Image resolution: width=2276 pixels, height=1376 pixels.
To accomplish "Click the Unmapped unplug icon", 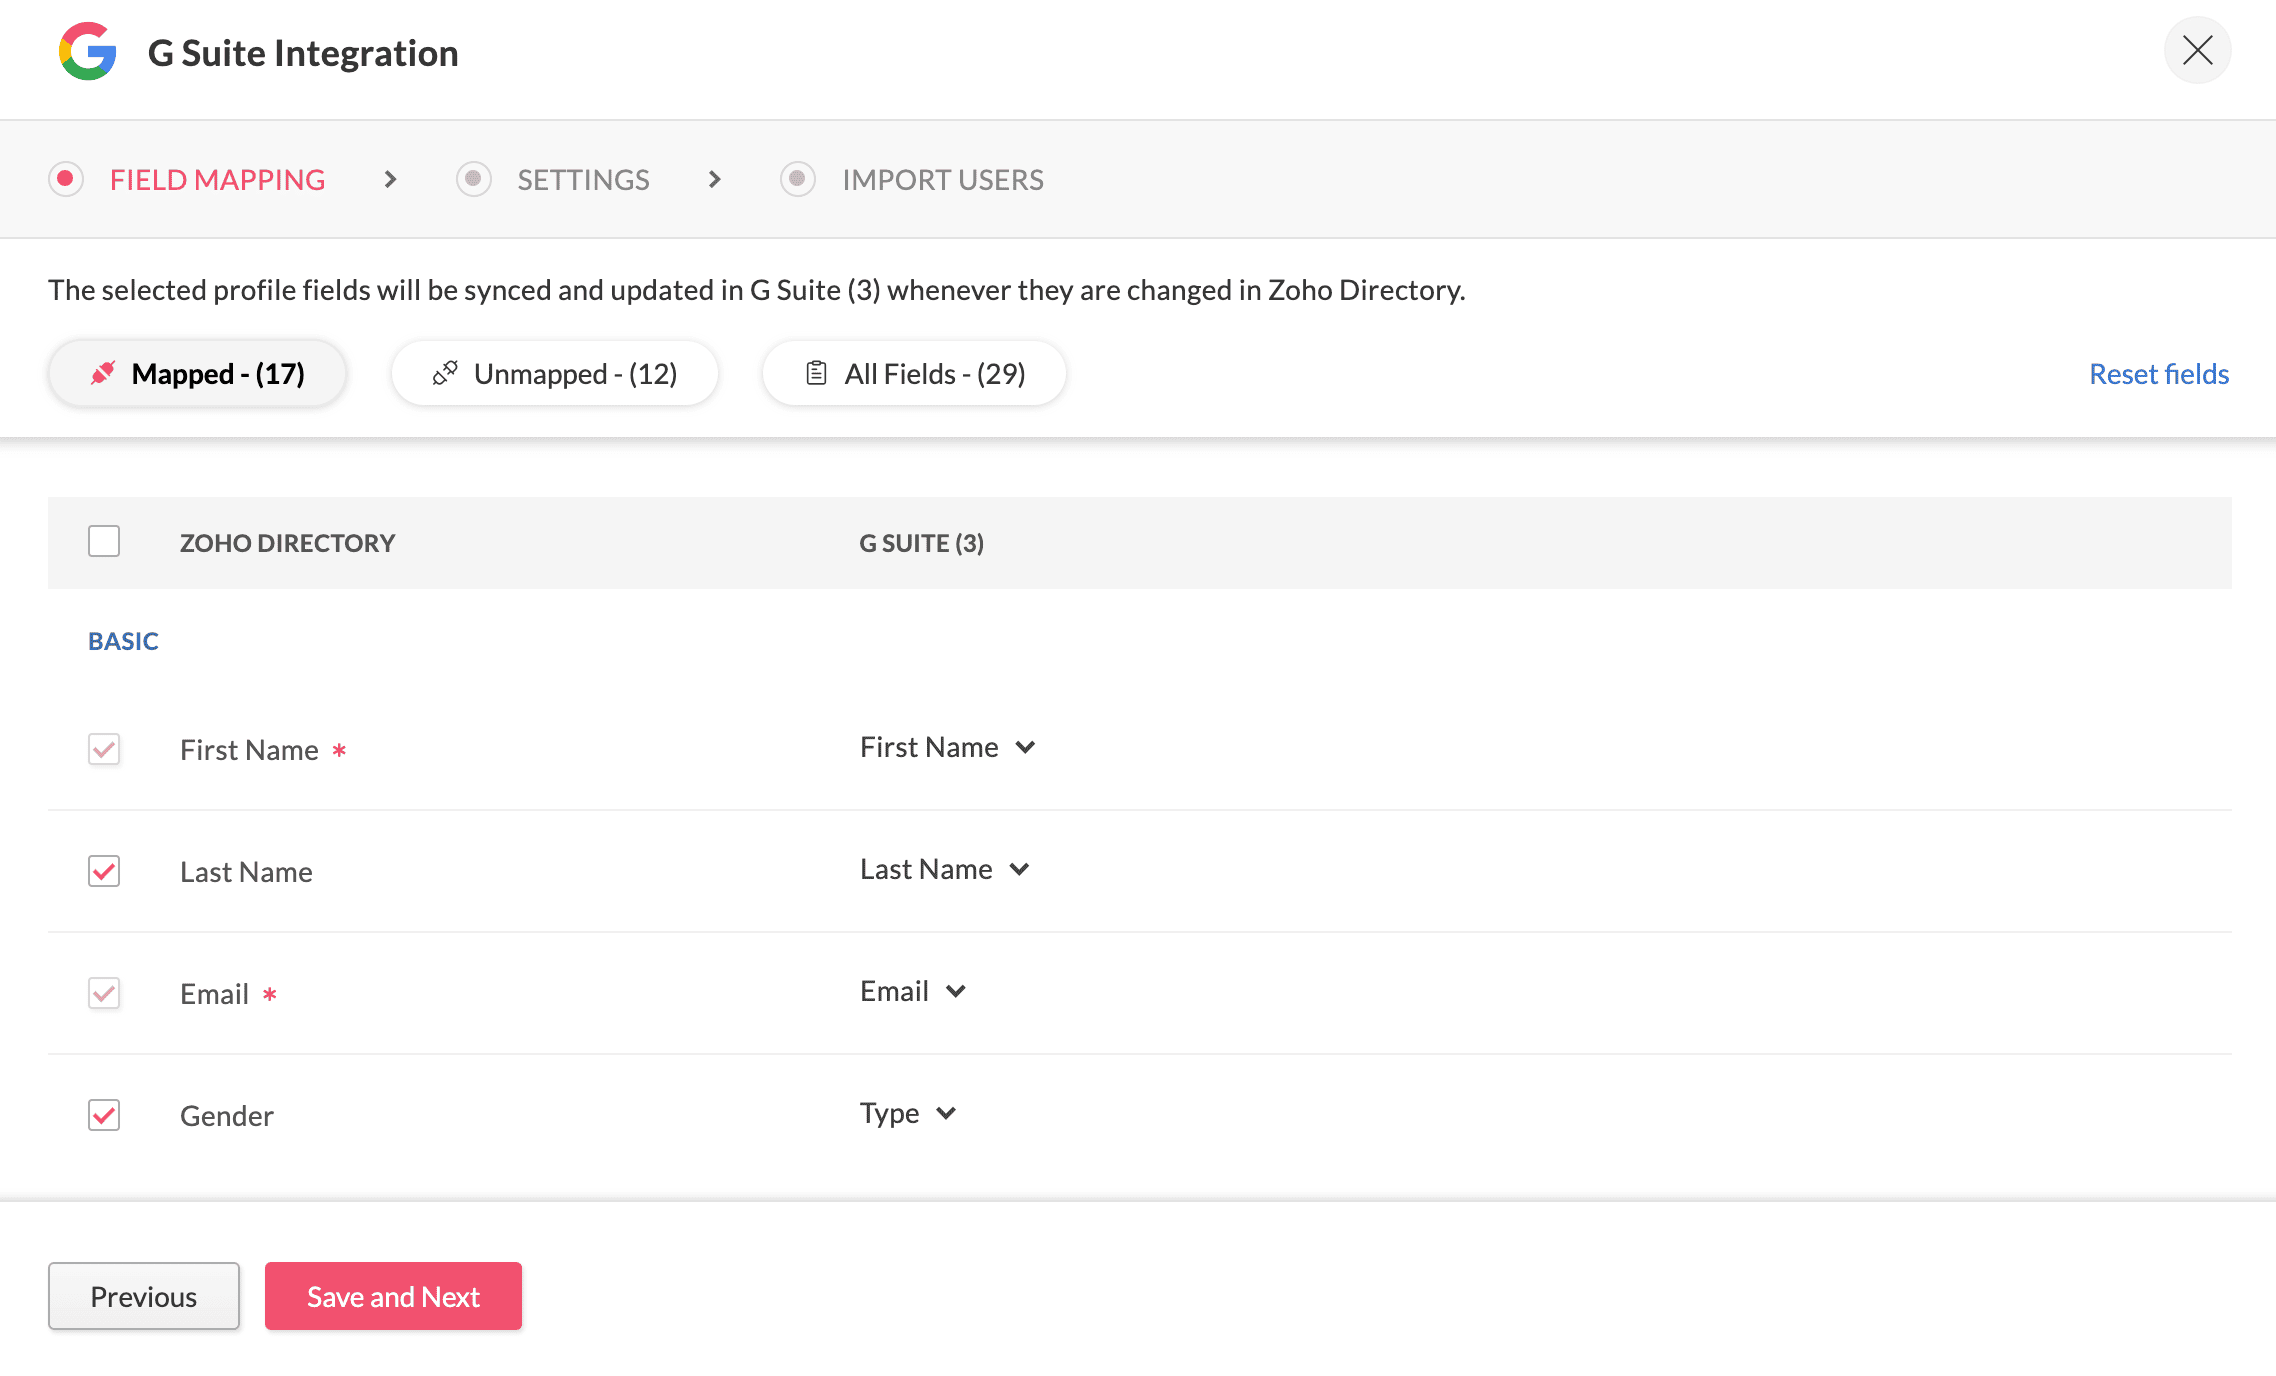I will (445, 373).
